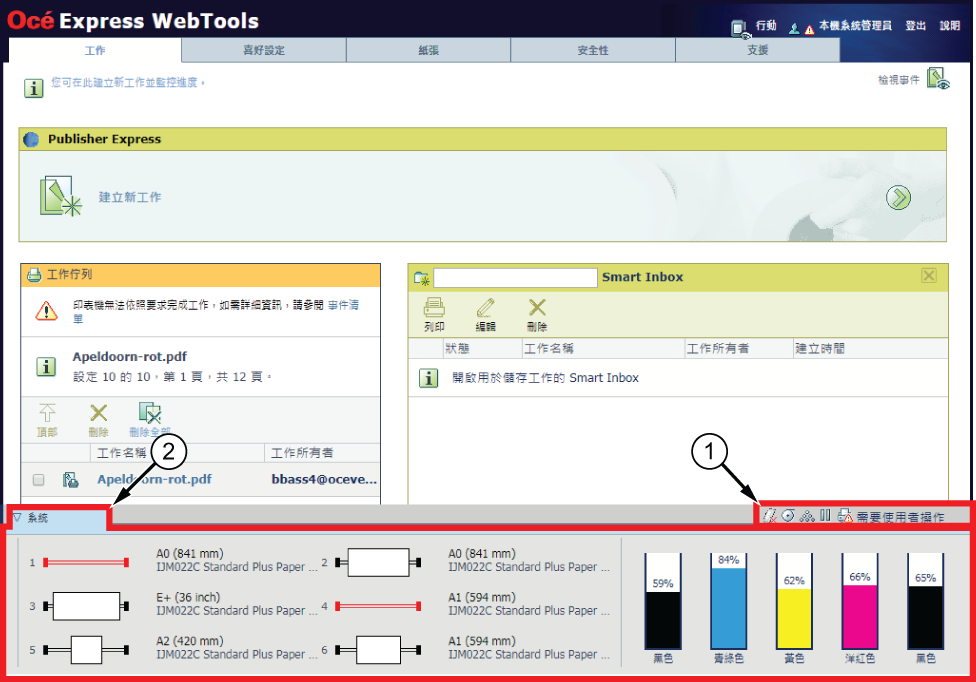Screen dimensions: 976x682
Task: Click the printer icon in 工作佇列 header
Action: (34, 274)
